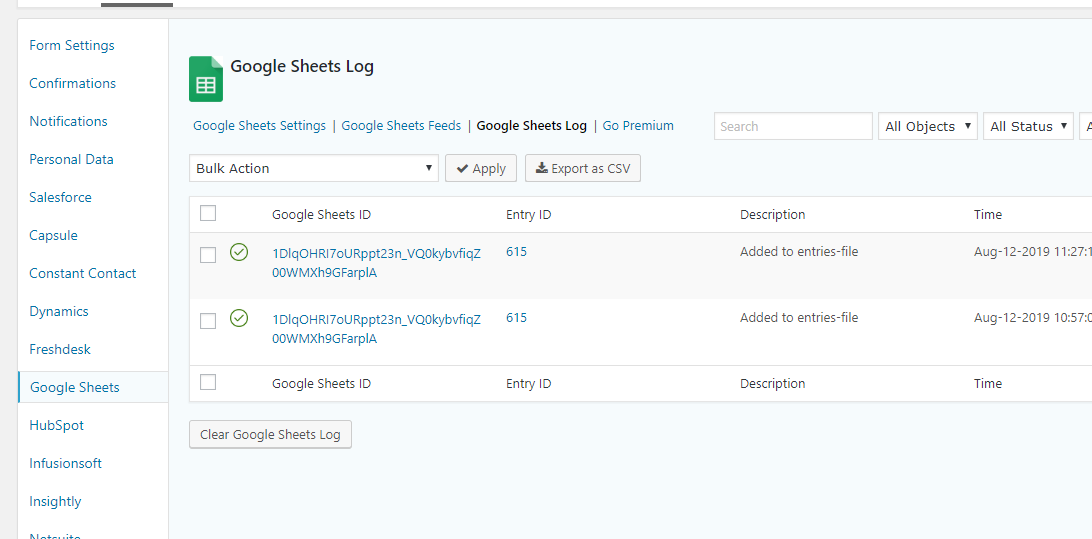Click the green success checkmark on the 11:27 log row
The image size is (1092, 539).
point(239,252)
